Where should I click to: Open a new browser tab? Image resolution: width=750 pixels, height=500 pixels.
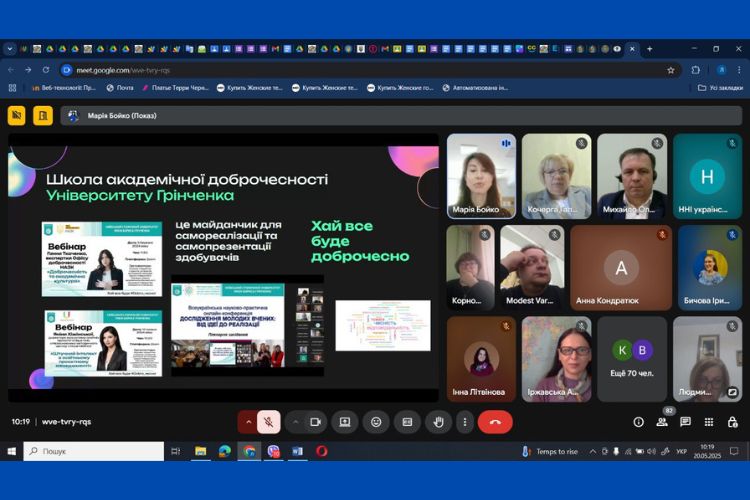(649, 49)
